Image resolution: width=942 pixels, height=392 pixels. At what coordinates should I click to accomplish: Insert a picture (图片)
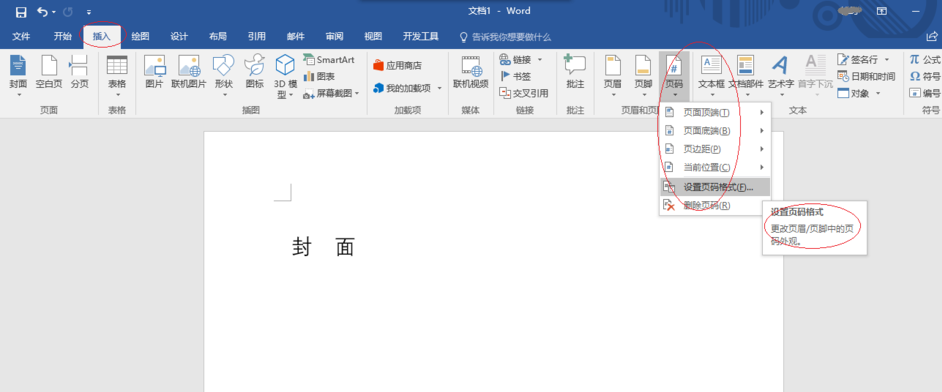click(154, 72)
